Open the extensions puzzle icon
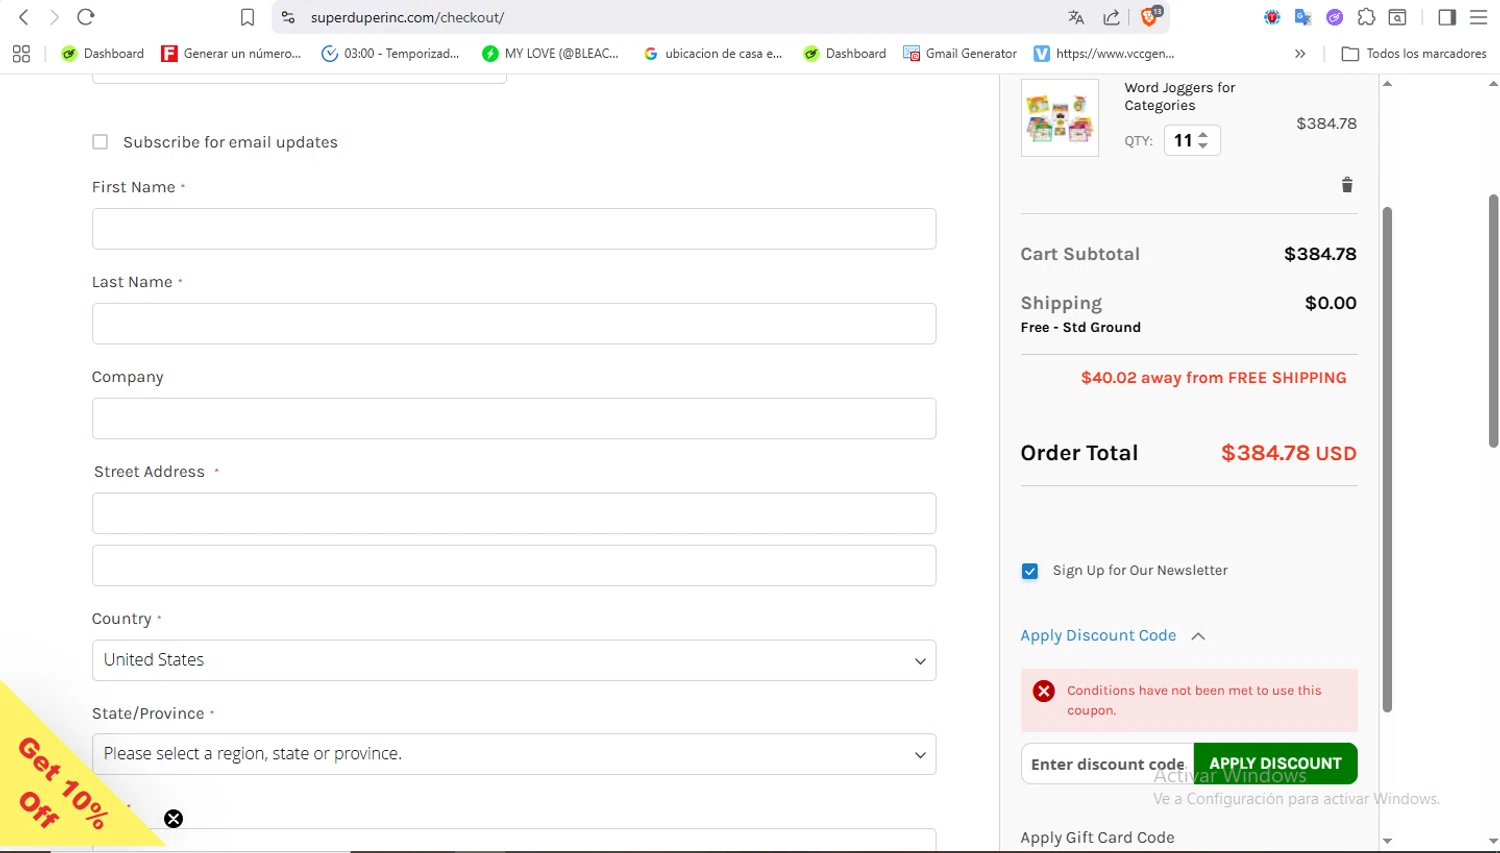This screenshot has height=853, width=1500. pos(1366,17)
